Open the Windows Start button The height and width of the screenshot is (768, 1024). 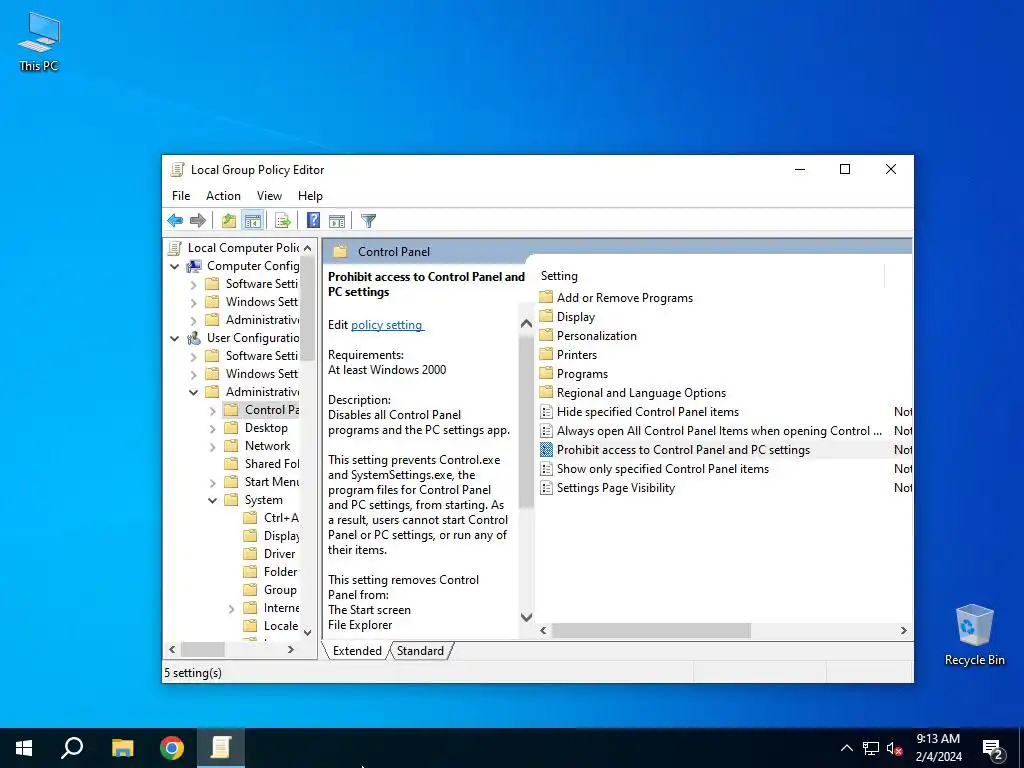[24, 748]
